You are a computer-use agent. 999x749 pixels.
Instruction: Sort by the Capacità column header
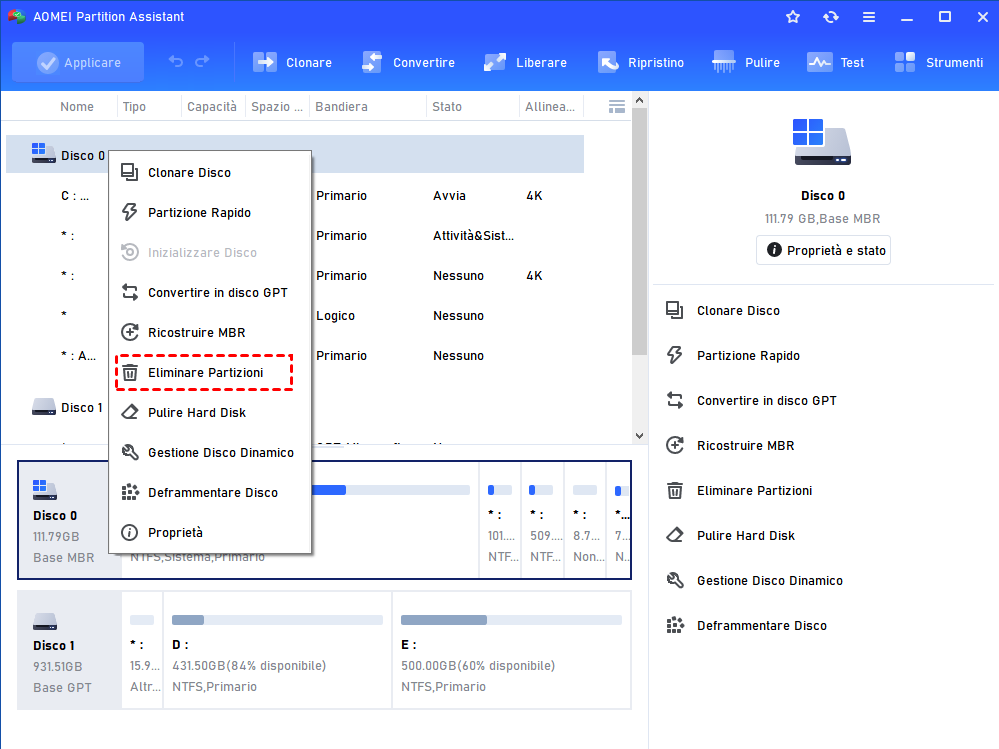(212, 107)
